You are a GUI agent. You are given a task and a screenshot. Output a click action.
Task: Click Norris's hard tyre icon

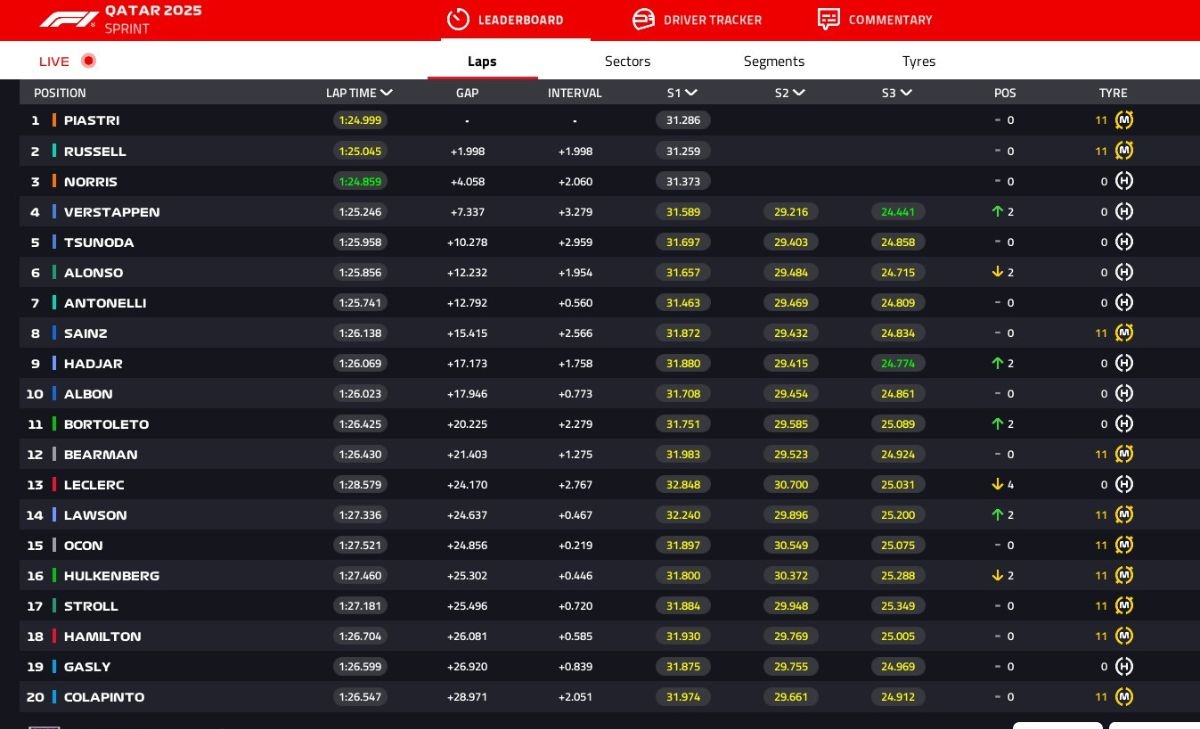[x=1124, y=181]
